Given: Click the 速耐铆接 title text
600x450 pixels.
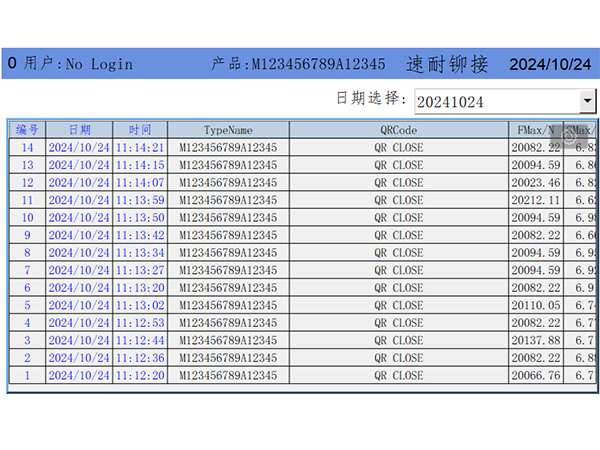Looking at the screenshot, I should pos(447,64).
